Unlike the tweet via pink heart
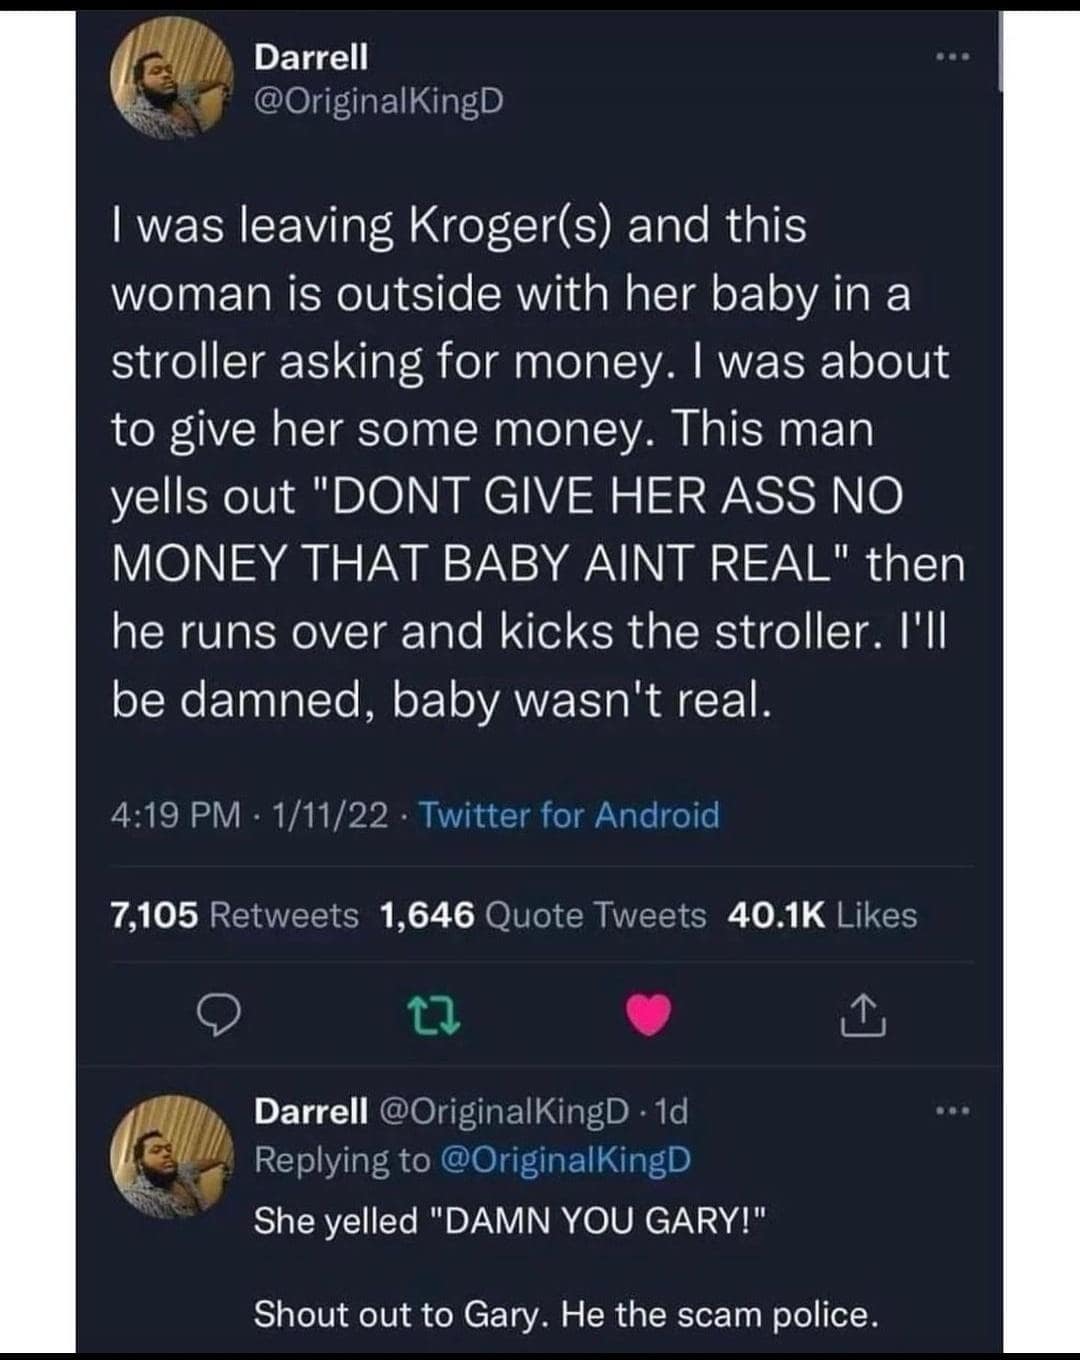 pos(648,1016)
